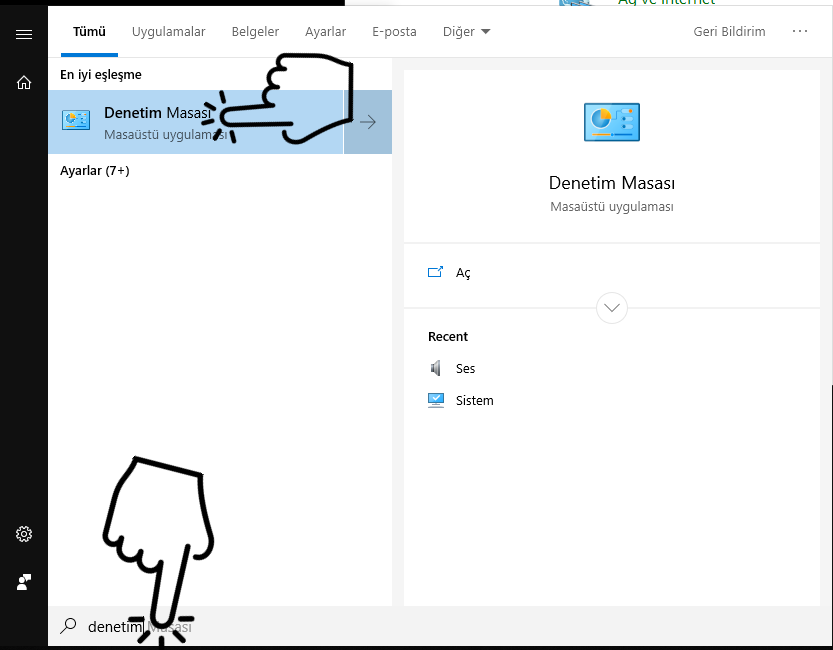Switch to the Ayarlar tab
Viewport: 833px width, 650px height.
pyautogui.click(x=325, y=32)
